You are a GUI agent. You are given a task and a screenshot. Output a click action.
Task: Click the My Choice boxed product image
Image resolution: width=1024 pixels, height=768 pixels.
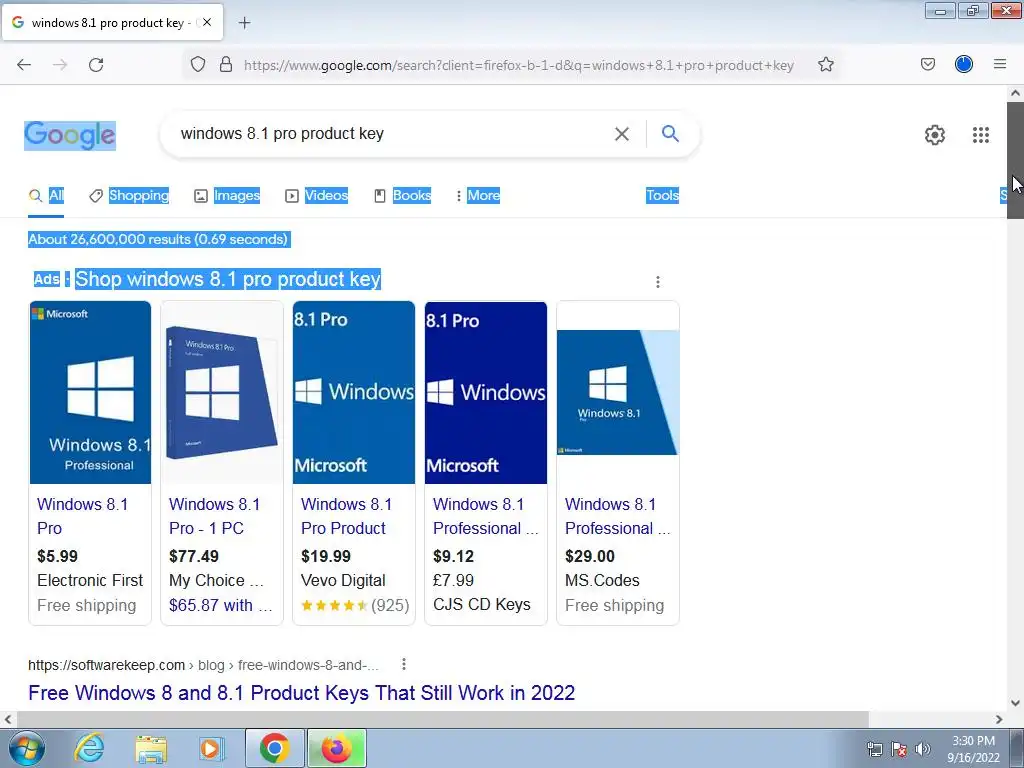click(222, 392)
